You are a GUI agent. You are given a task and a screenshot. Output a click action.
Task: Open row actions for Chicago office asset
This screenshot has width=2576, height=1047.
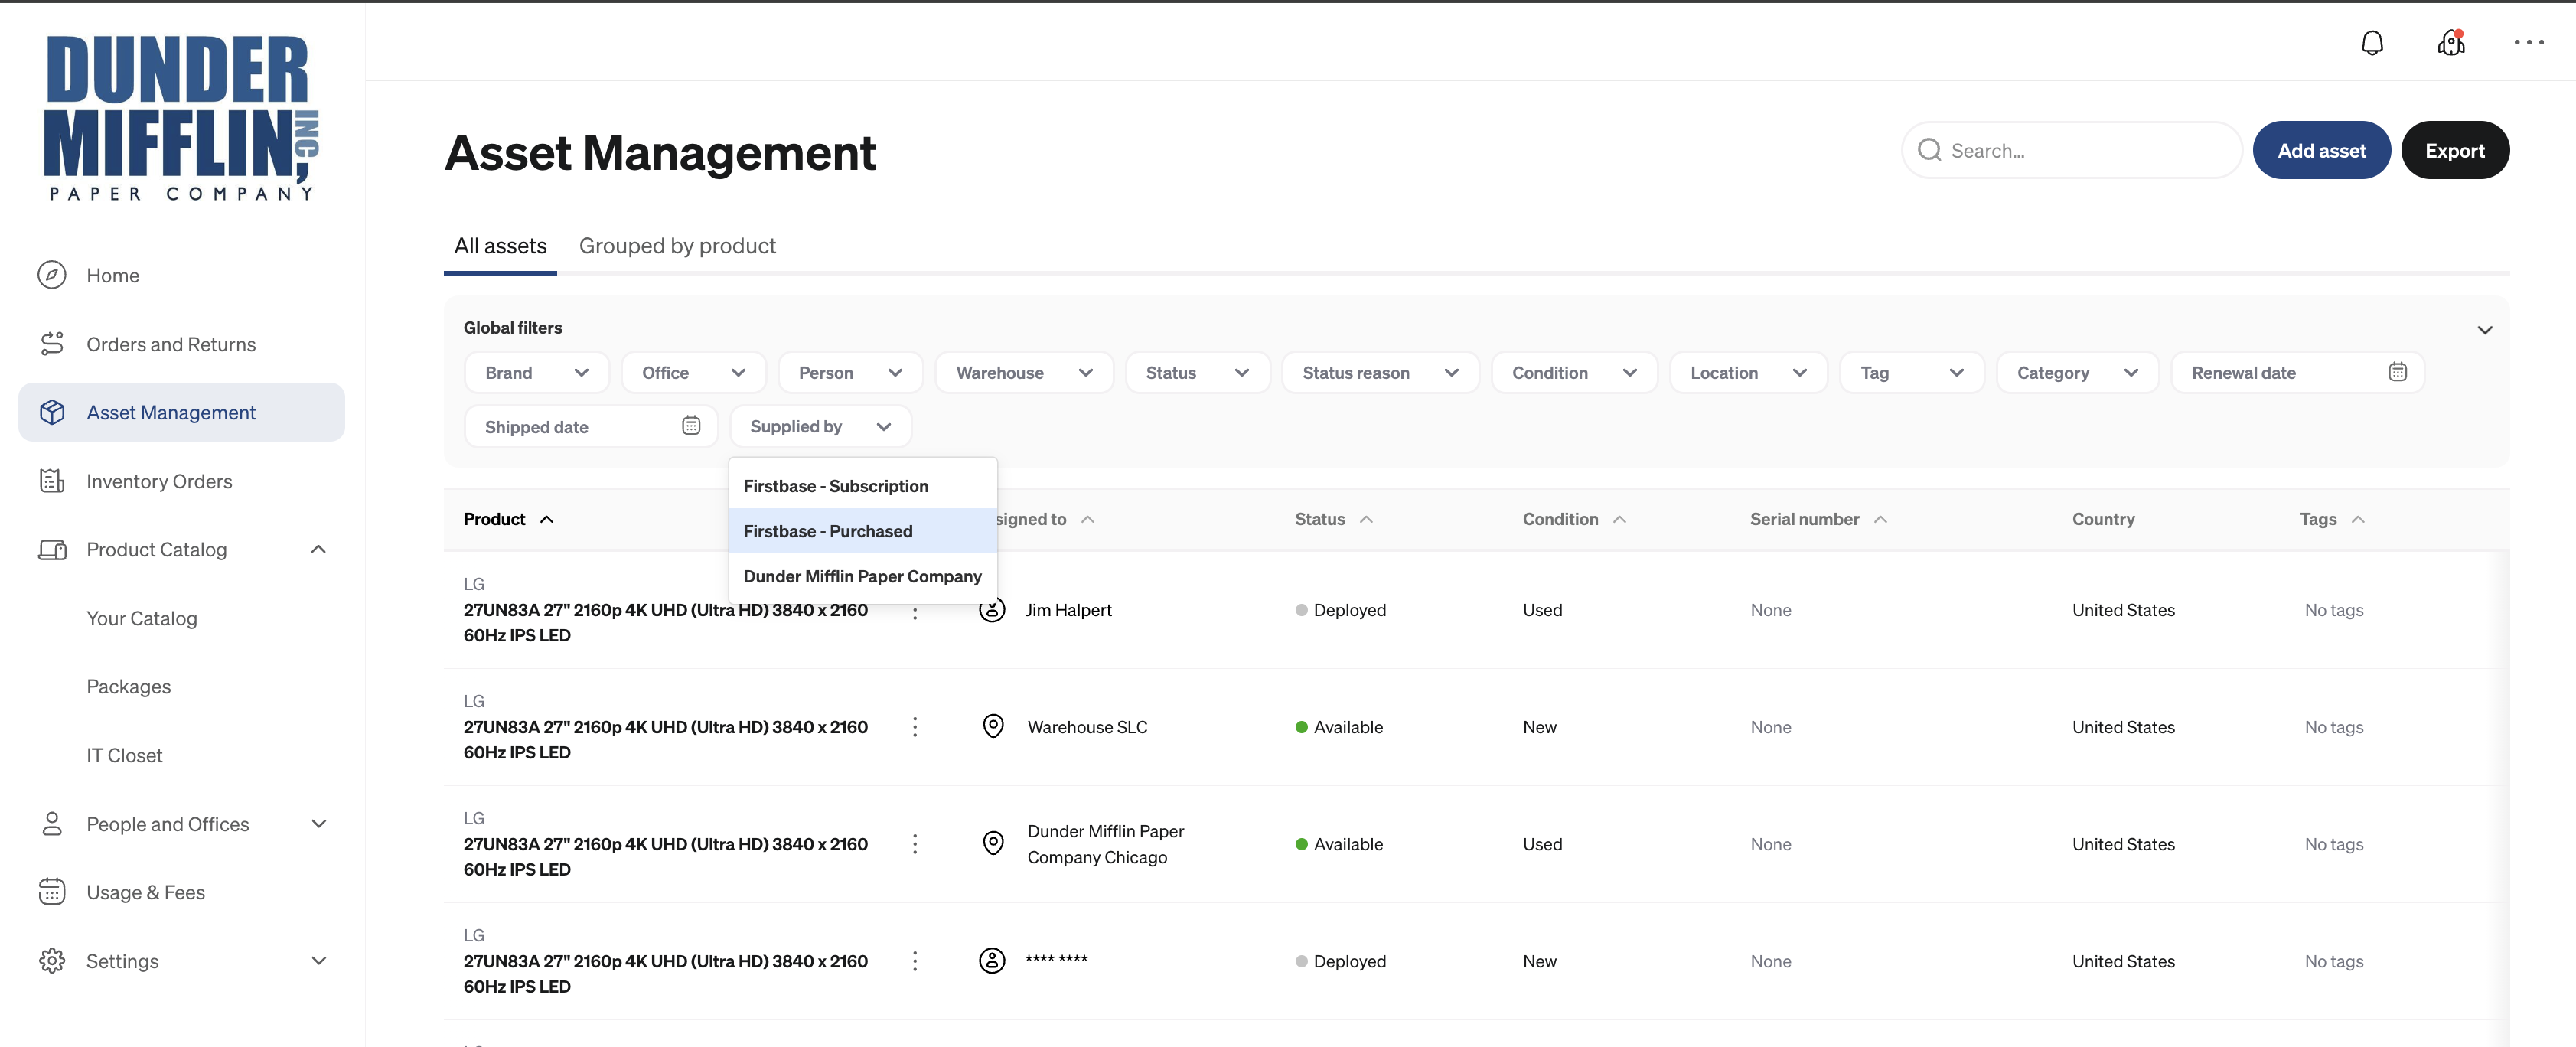coord(915,844)
